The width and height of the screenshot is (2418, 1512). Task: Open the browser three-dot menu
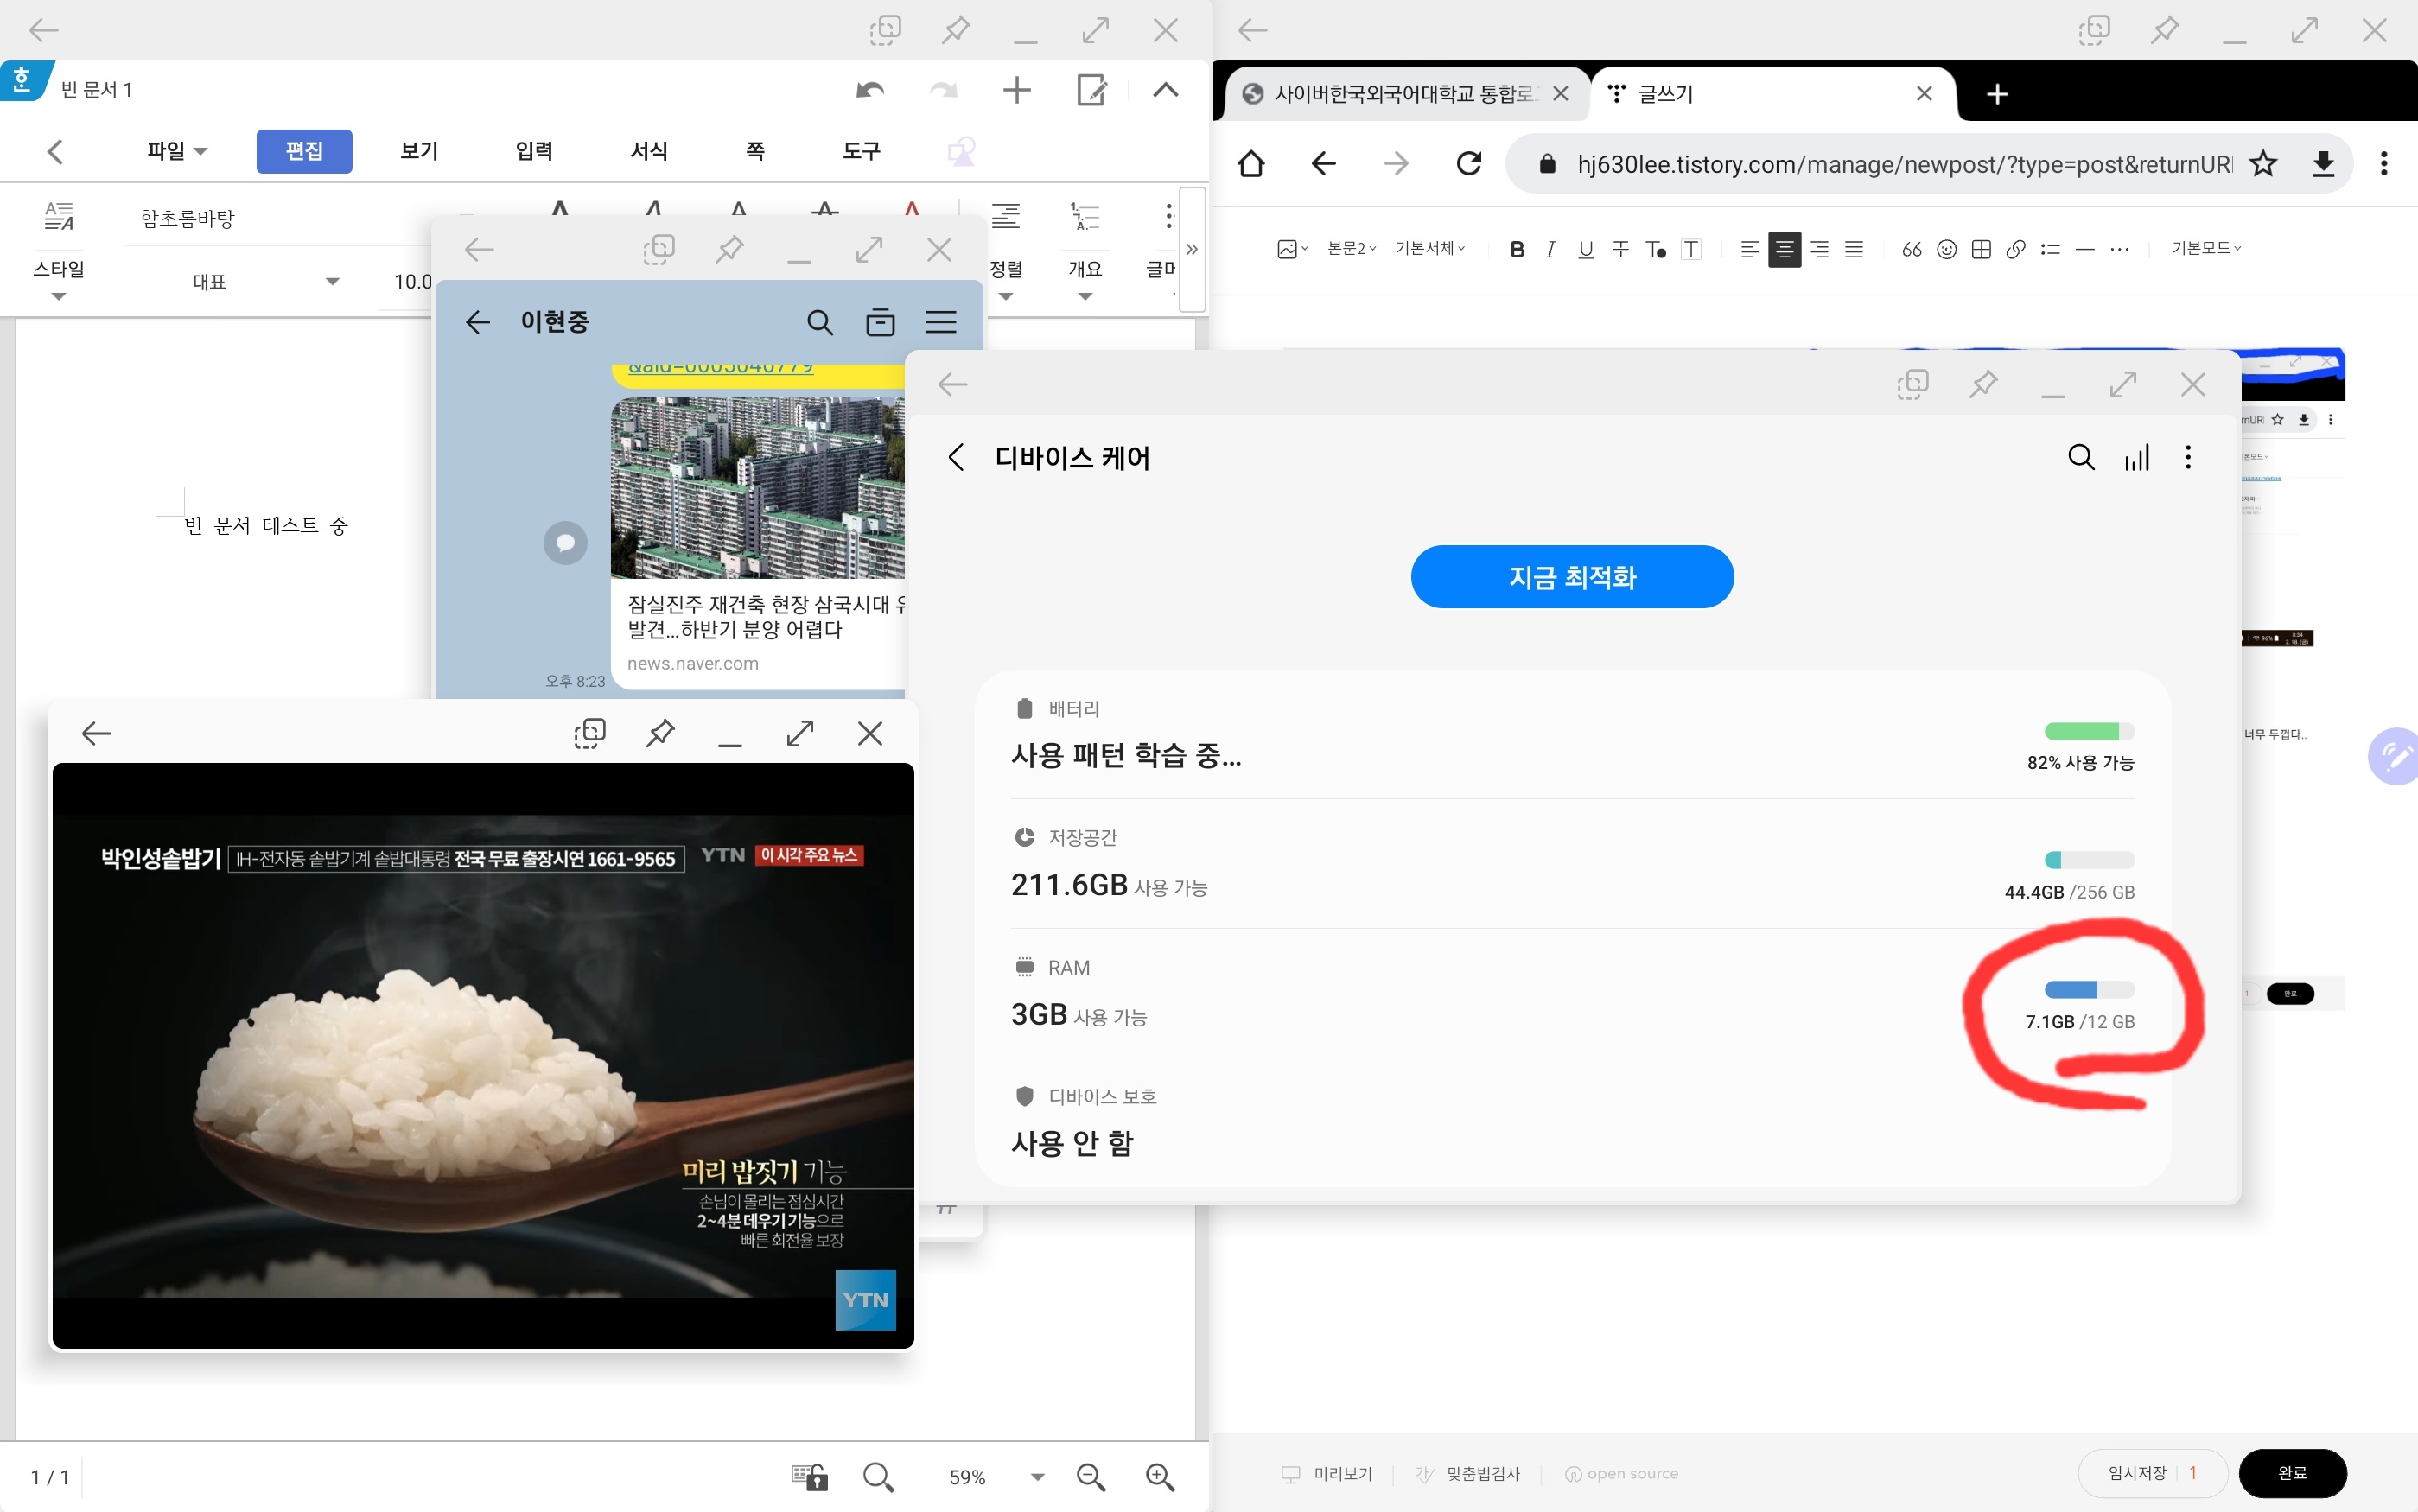coord(2384,164)
